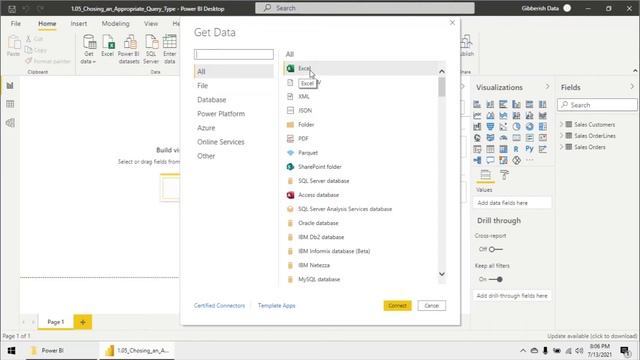Expand the Sales Orders table
This screenshot has width=640, height=360.
(562, 147)
